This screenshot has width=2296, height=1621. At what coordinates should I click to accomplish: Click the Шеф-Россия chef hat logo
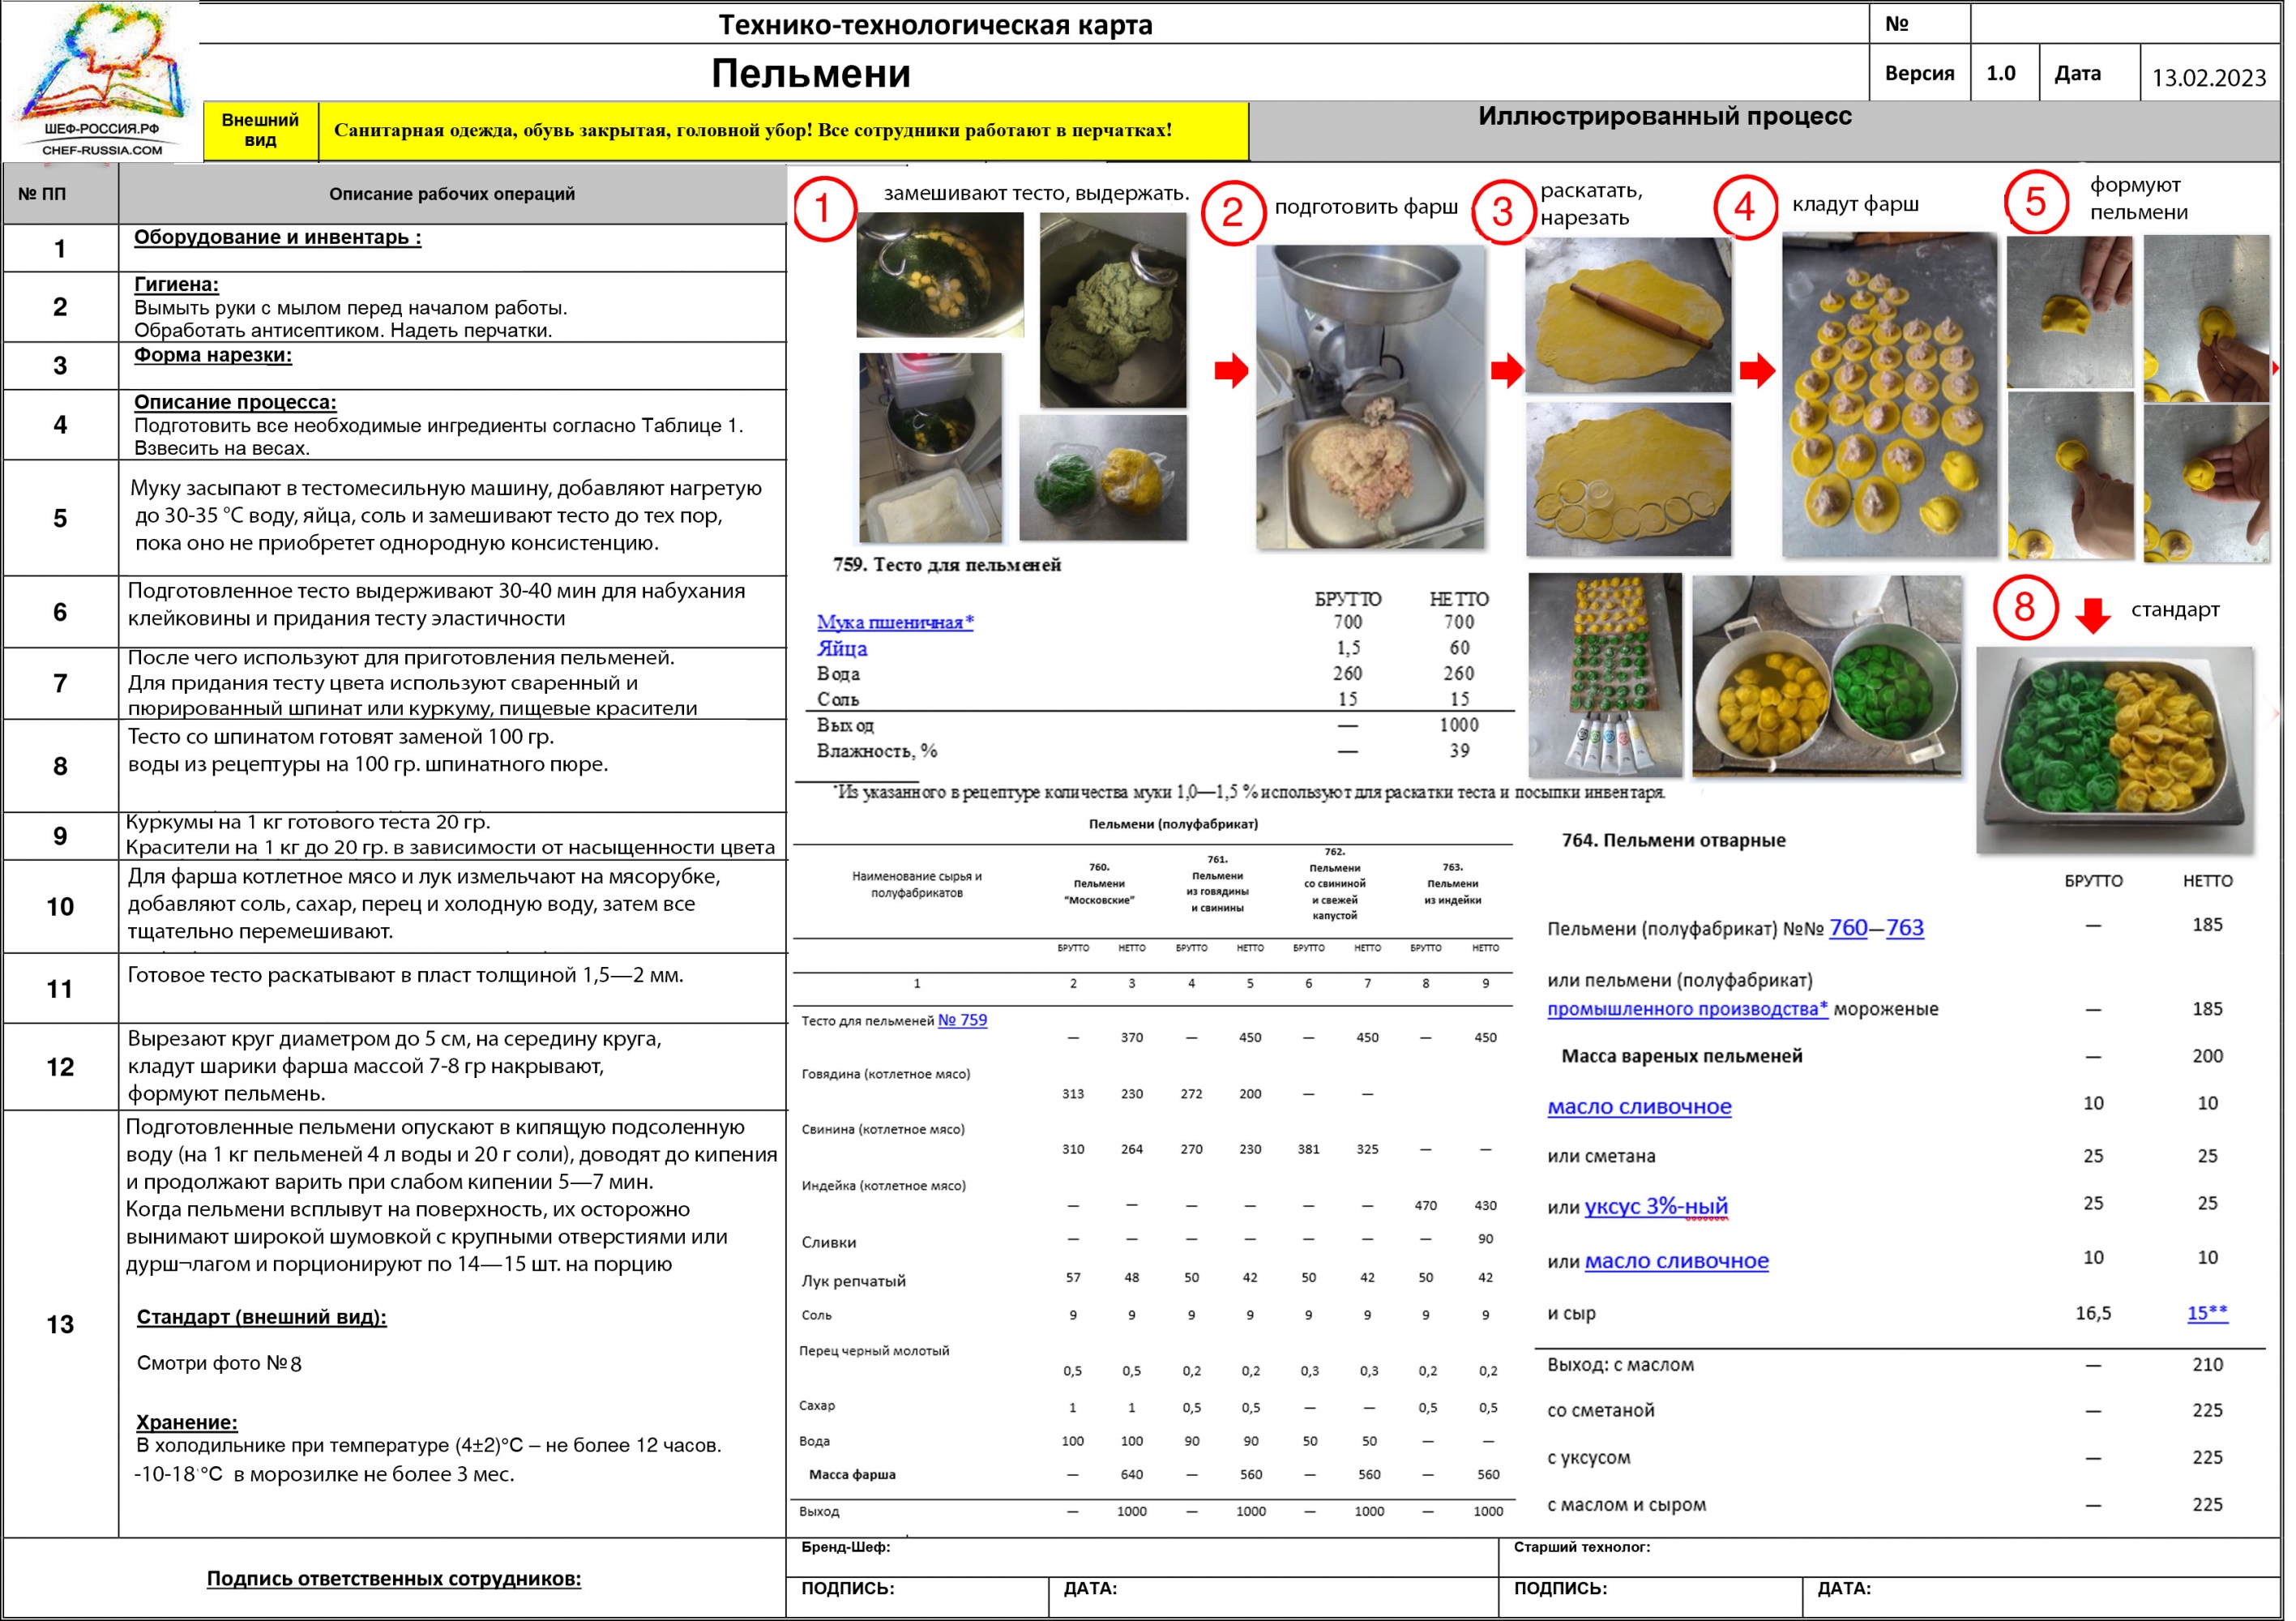(x=101, y=80)
